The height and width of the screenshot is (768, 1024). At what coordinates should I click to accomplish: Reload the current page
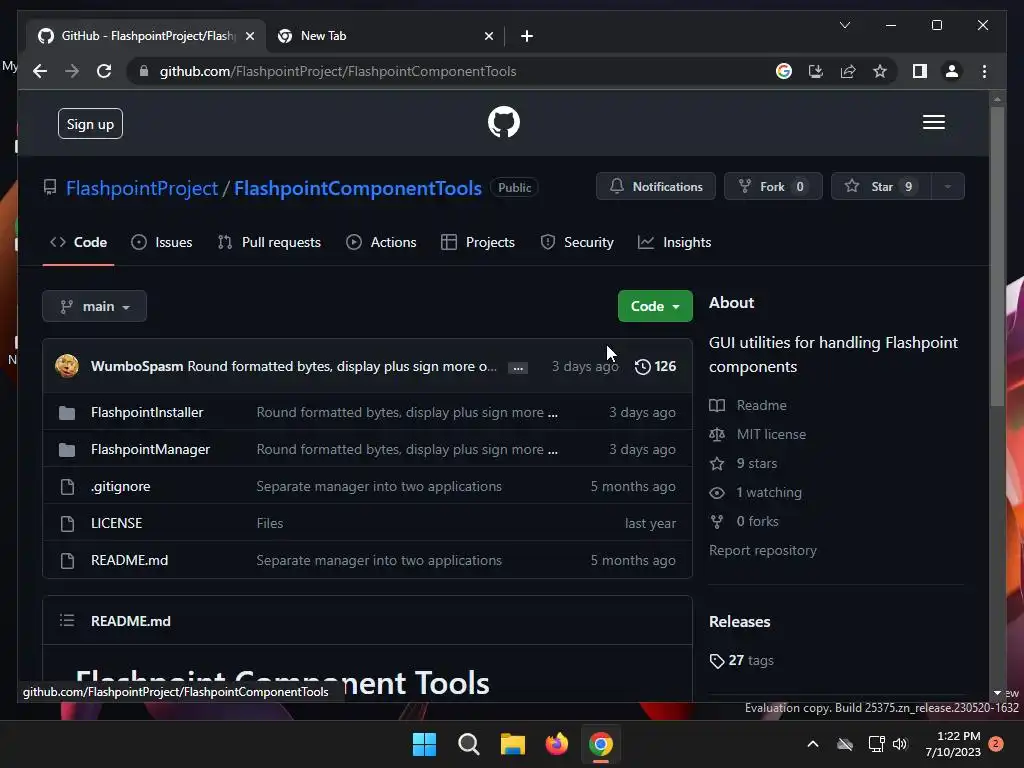pyautogui.click(x=104, y=71)
